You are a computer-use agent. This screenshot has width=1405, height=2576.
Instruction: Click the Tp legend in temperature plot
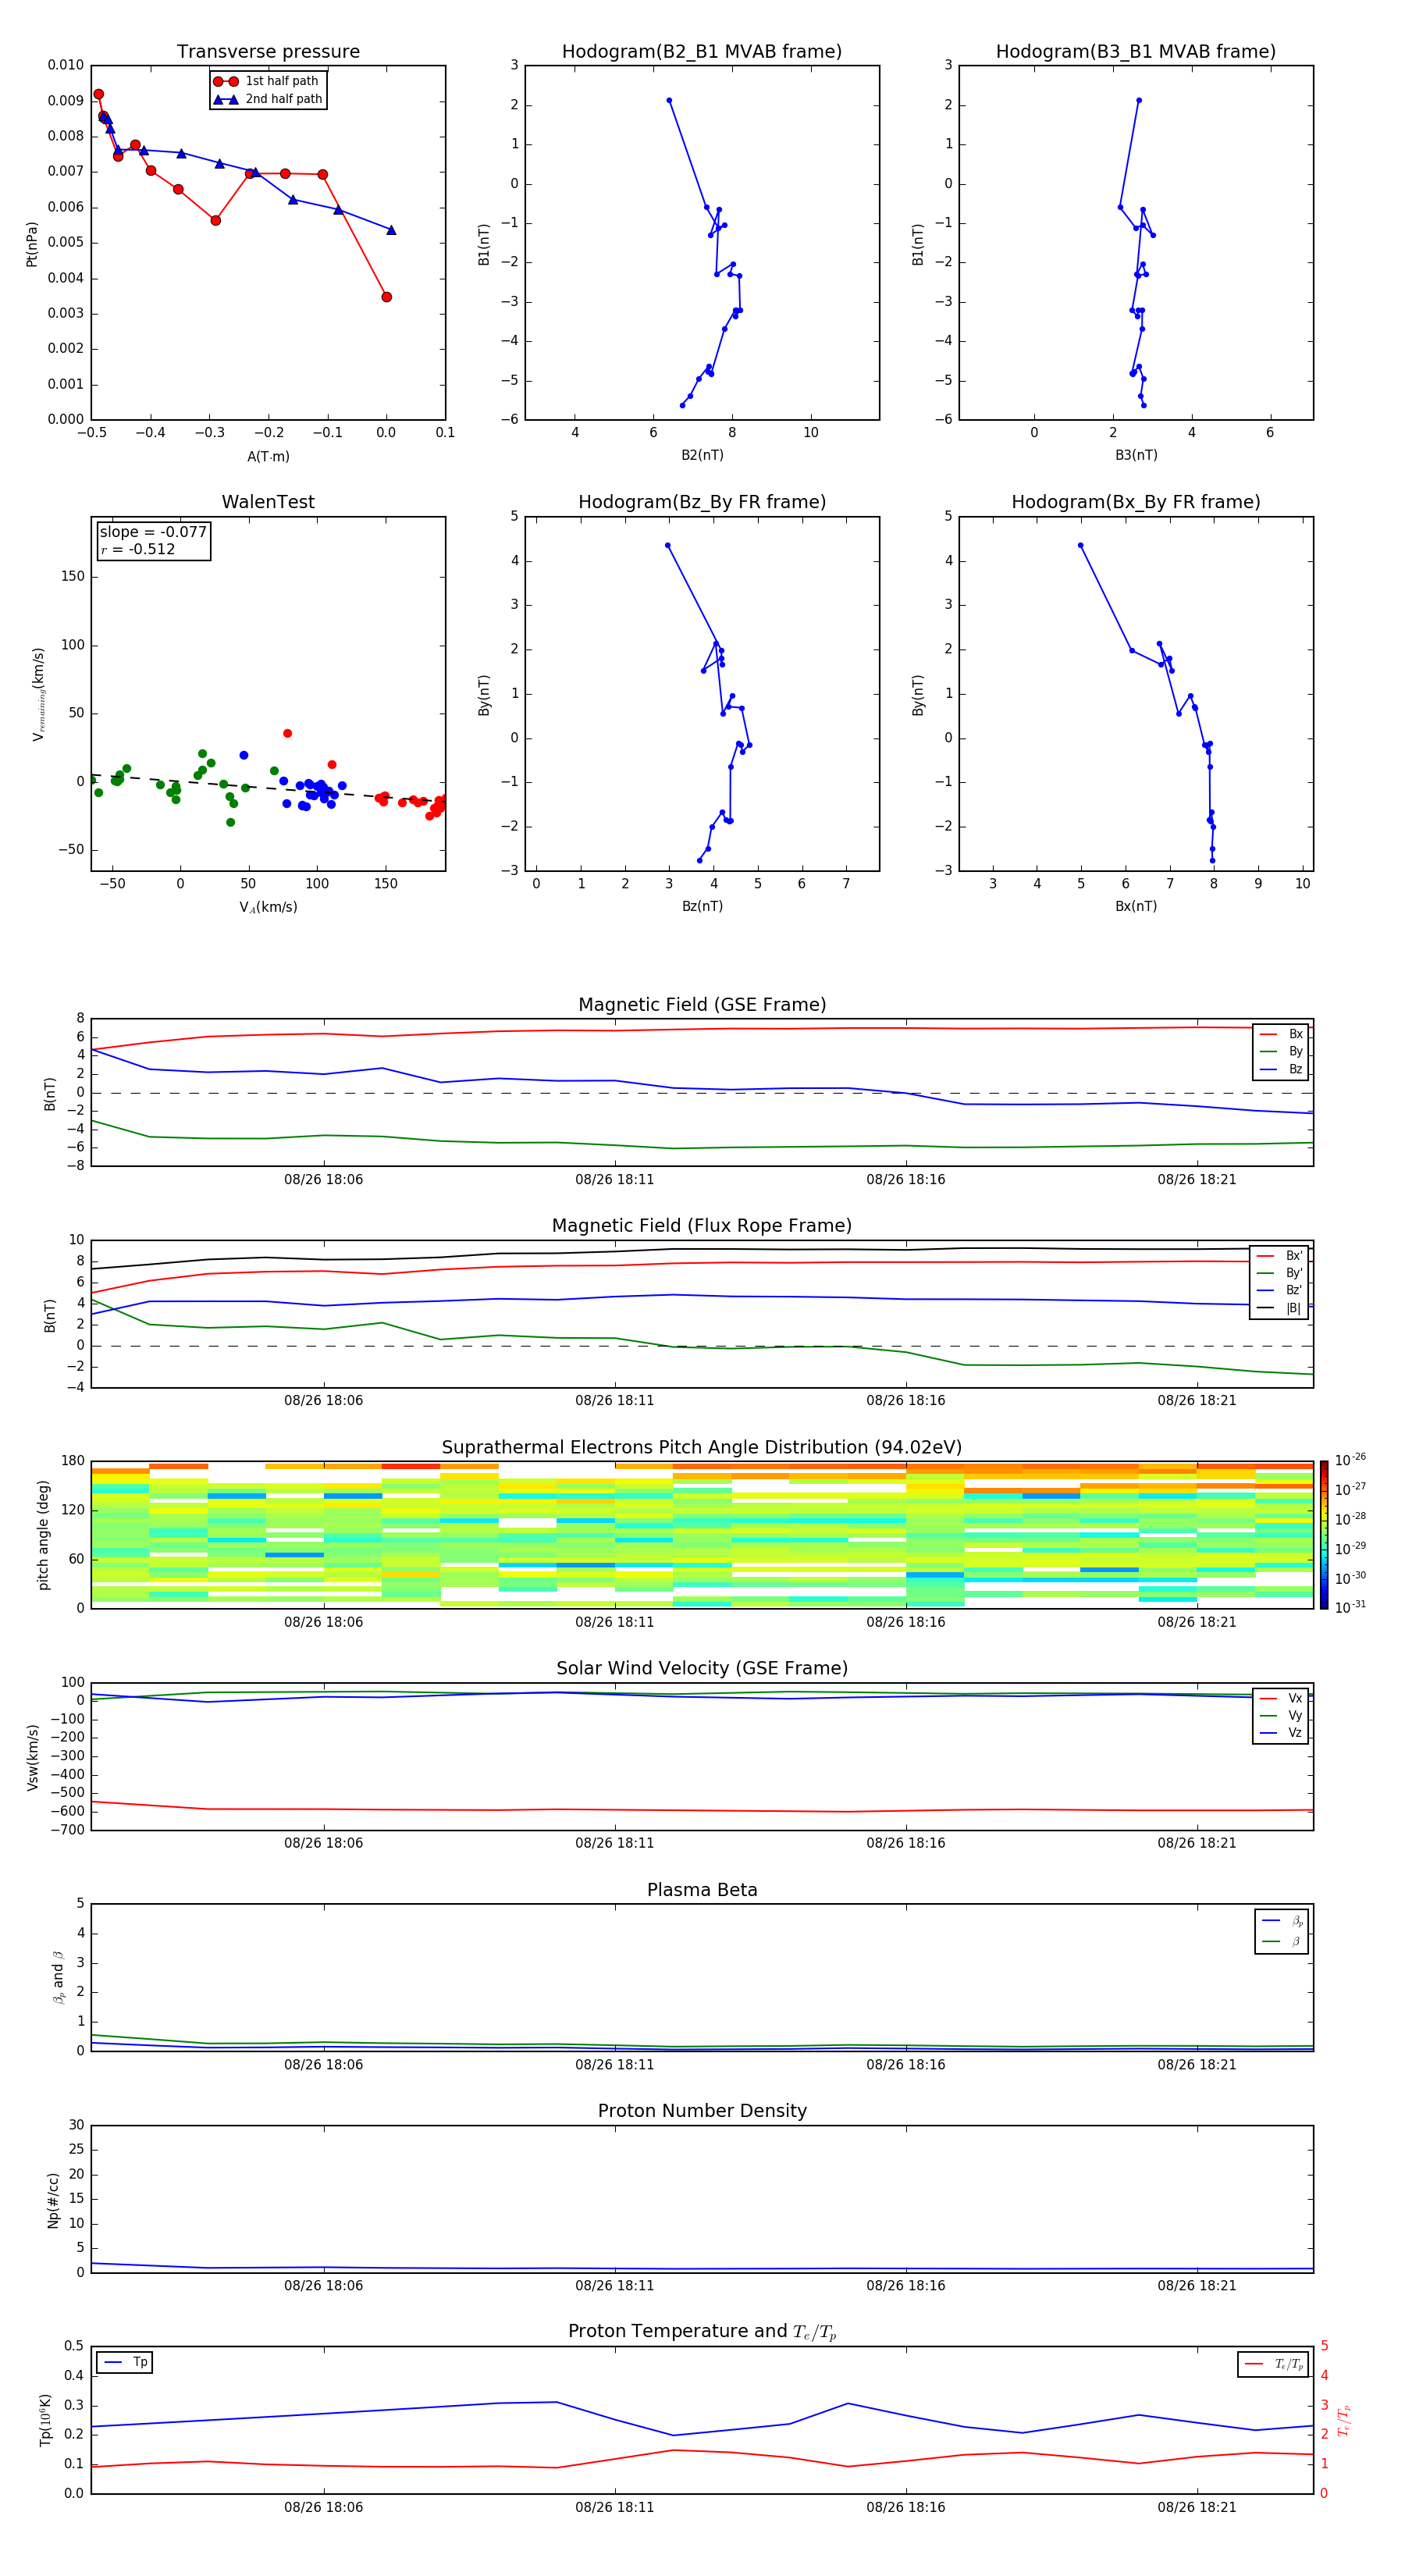coord(125,2363)
